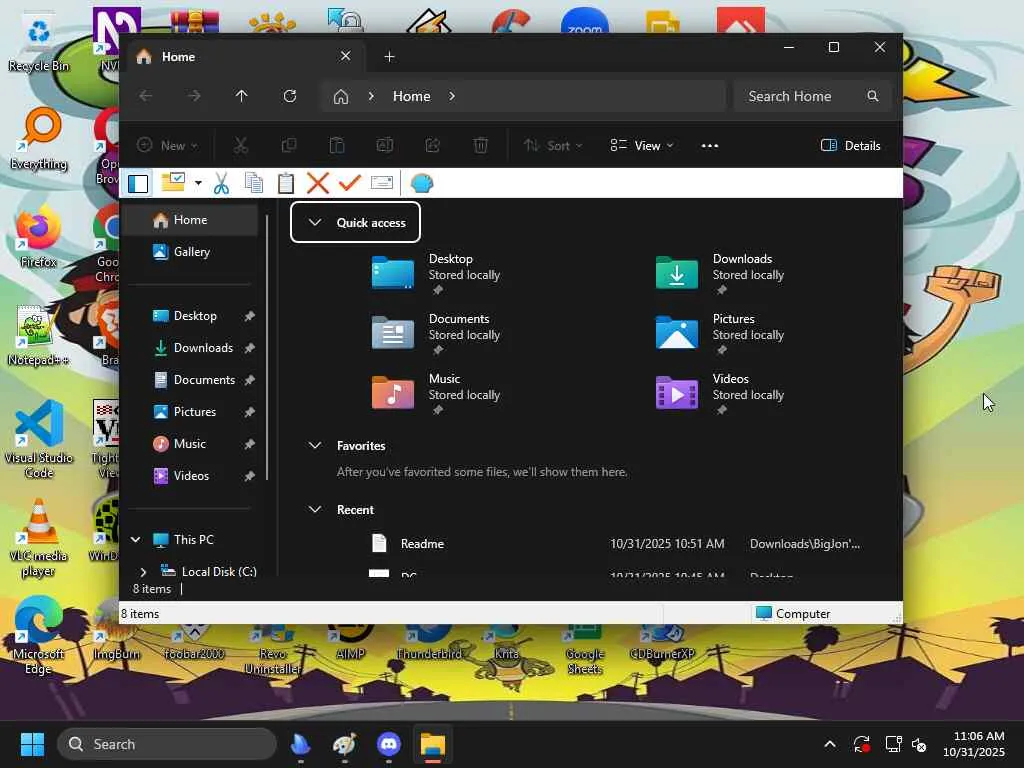This screenshot has width=1024, height=768.
Task: Open Recycle Bin on the desktop
Action: click(39, 43)
